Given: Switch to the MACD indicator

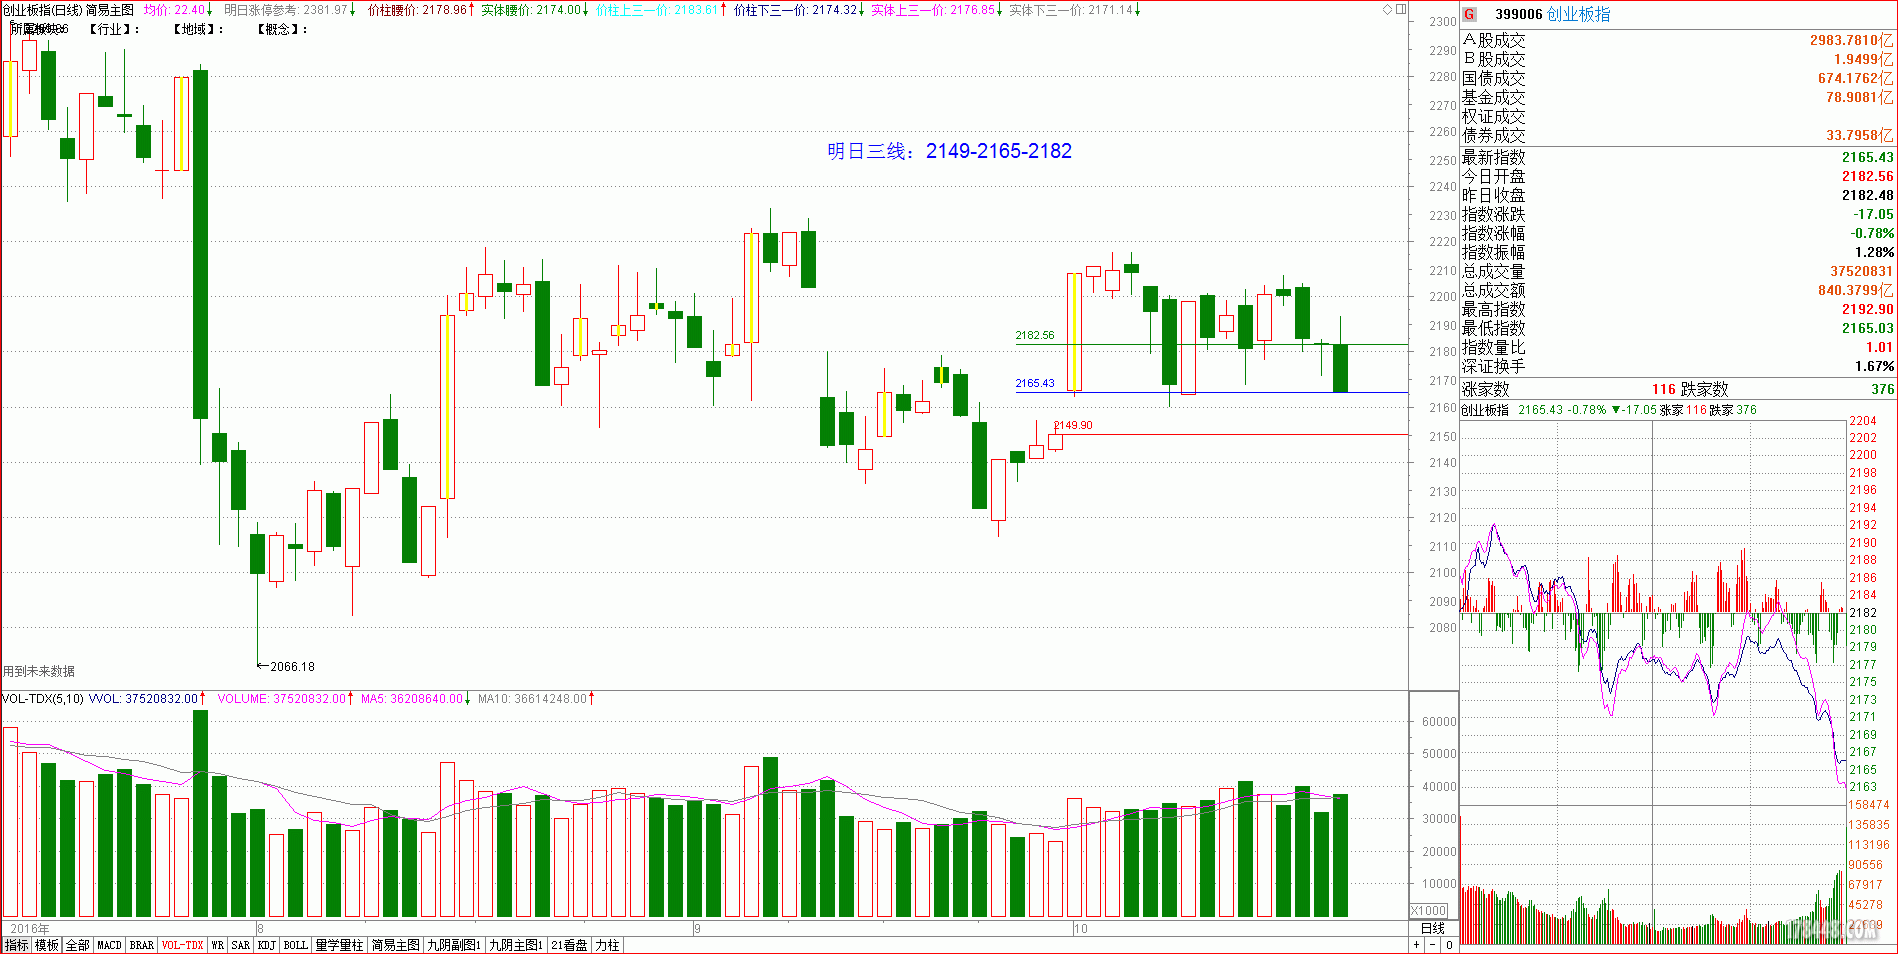Looking at the screenshot, I should 109,945.
